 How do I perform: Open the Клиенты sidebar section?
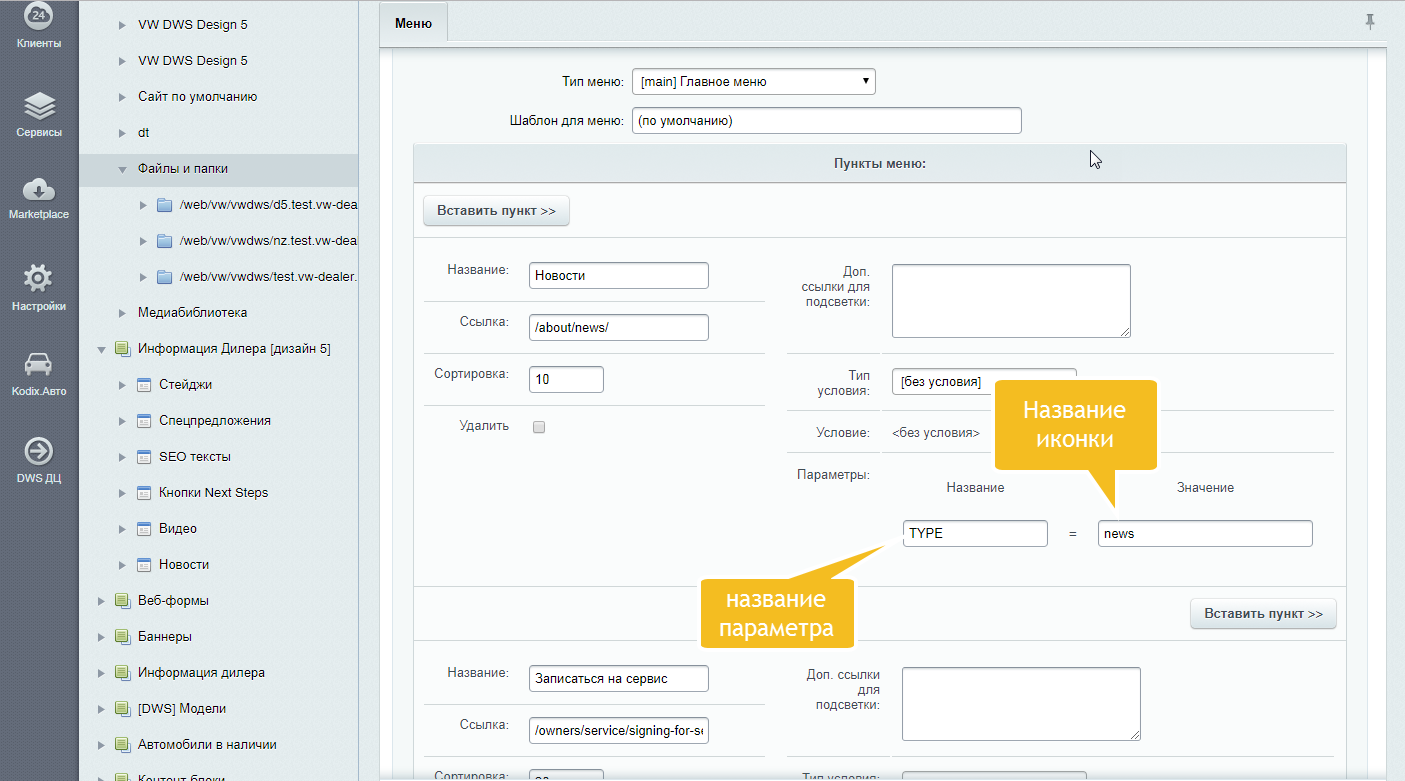pyautogui.click(x=39, y=26)
